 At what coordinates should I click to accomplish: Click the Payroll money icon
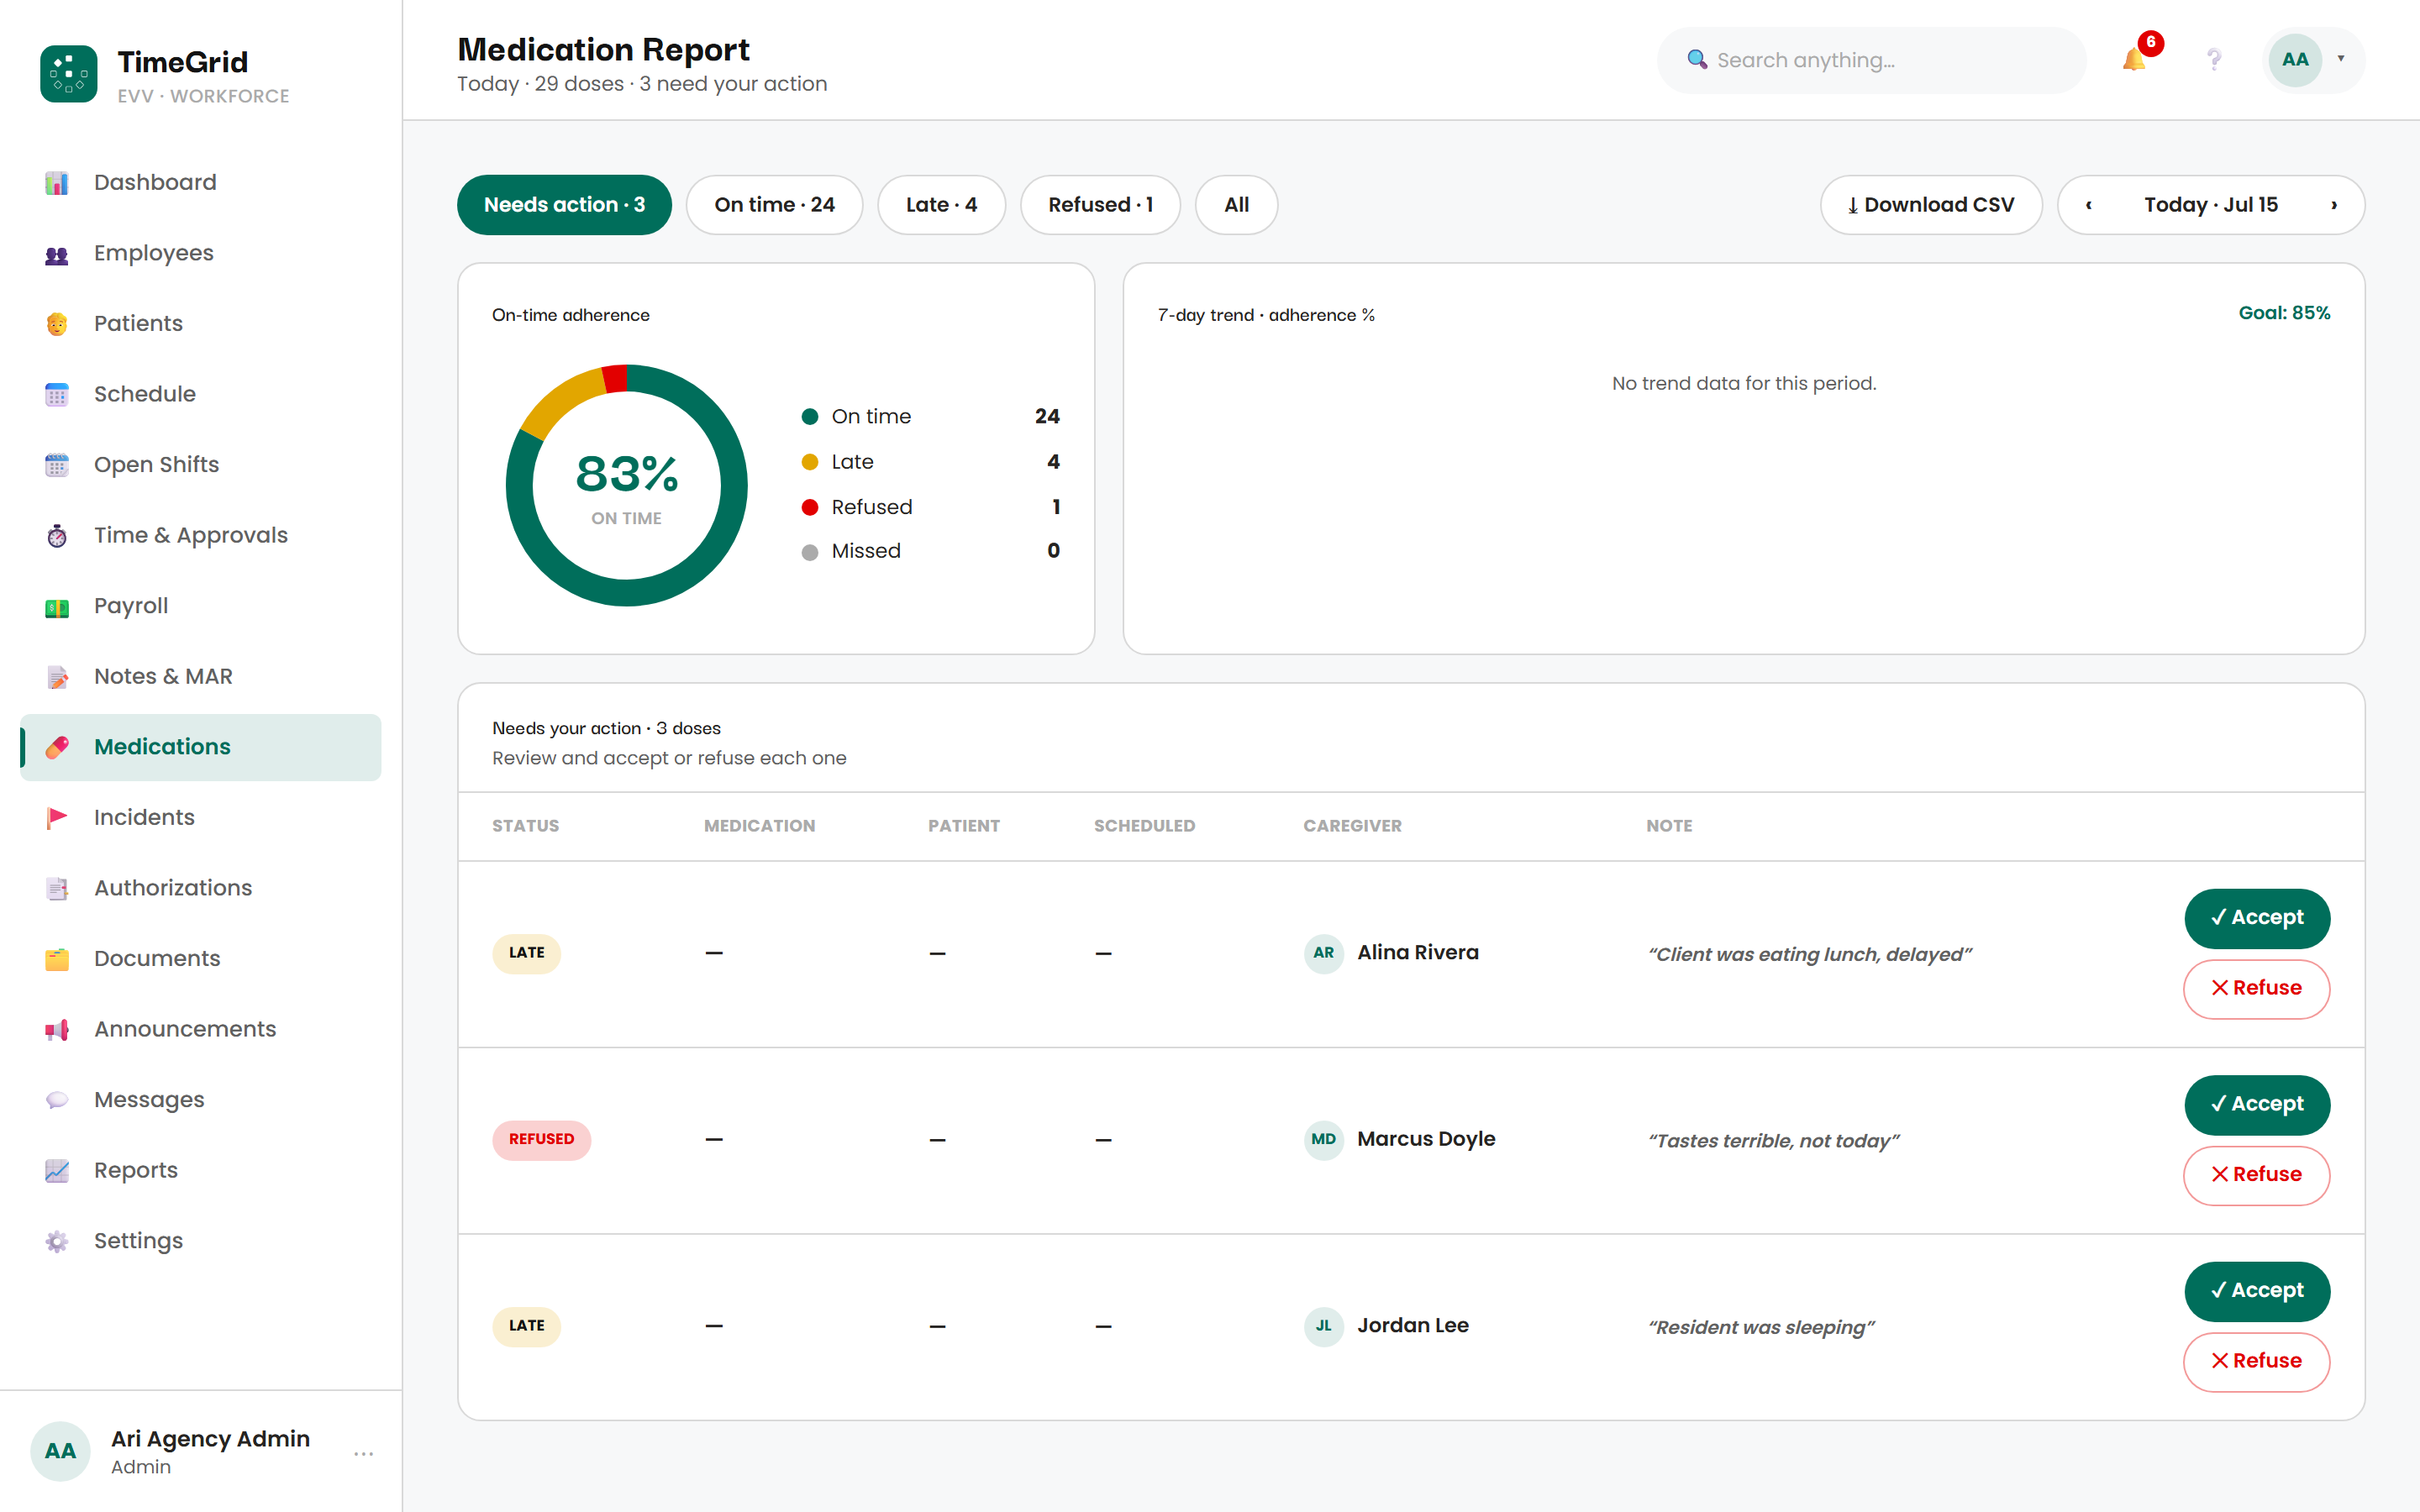57,607
